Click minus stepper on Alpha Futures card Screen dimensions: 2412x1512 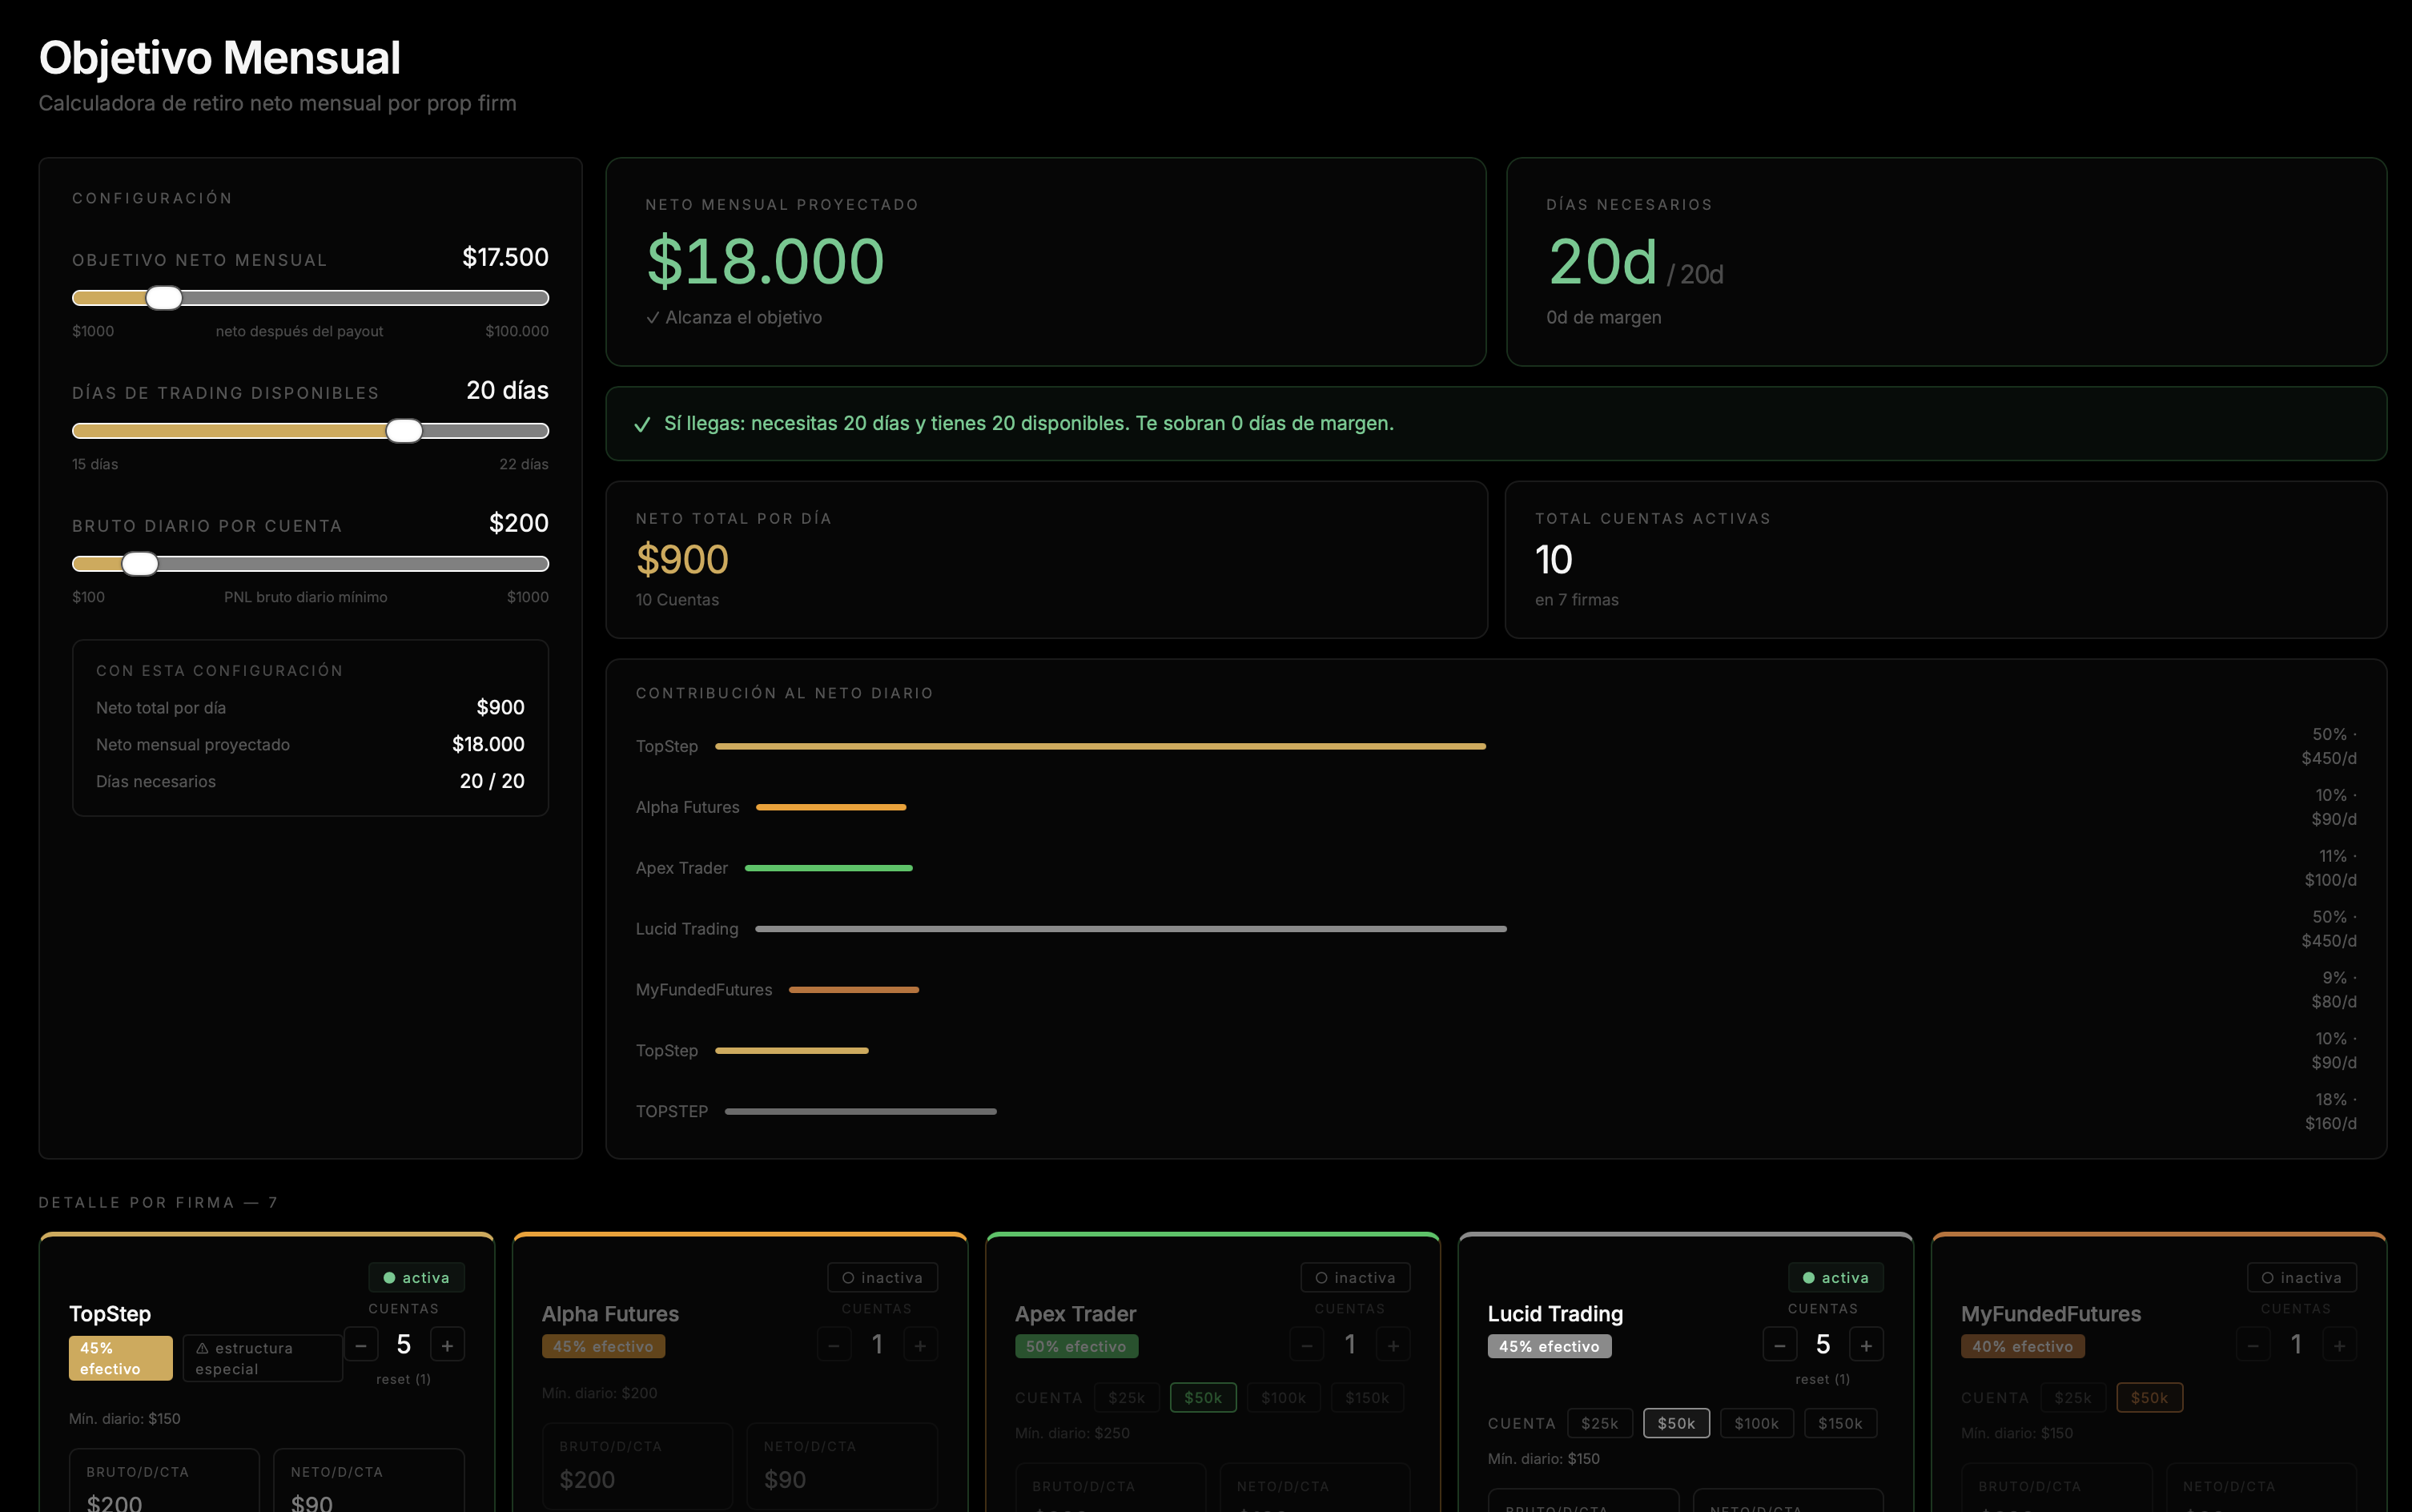(x=834, y=1344)
